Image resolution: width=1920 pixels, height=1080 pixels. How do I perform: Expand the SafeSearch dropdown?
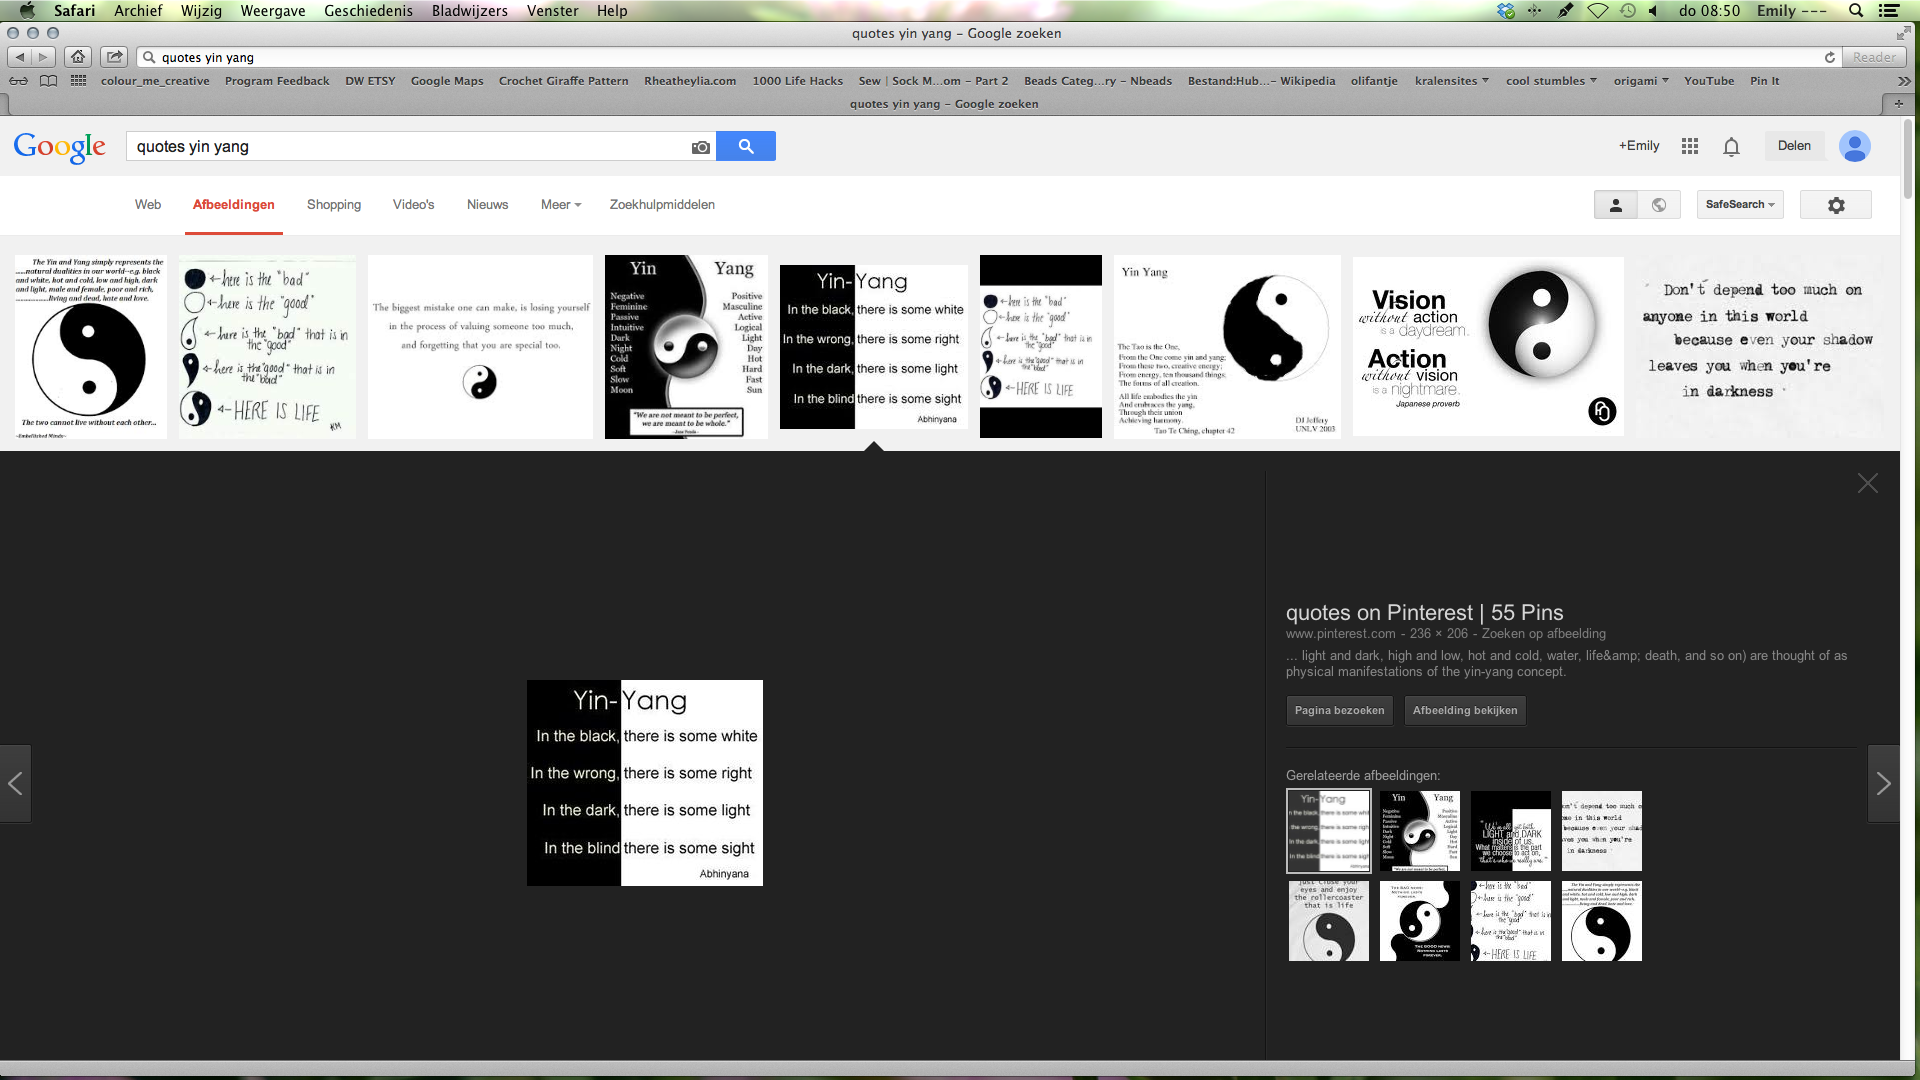click(x=1739, y=205)
